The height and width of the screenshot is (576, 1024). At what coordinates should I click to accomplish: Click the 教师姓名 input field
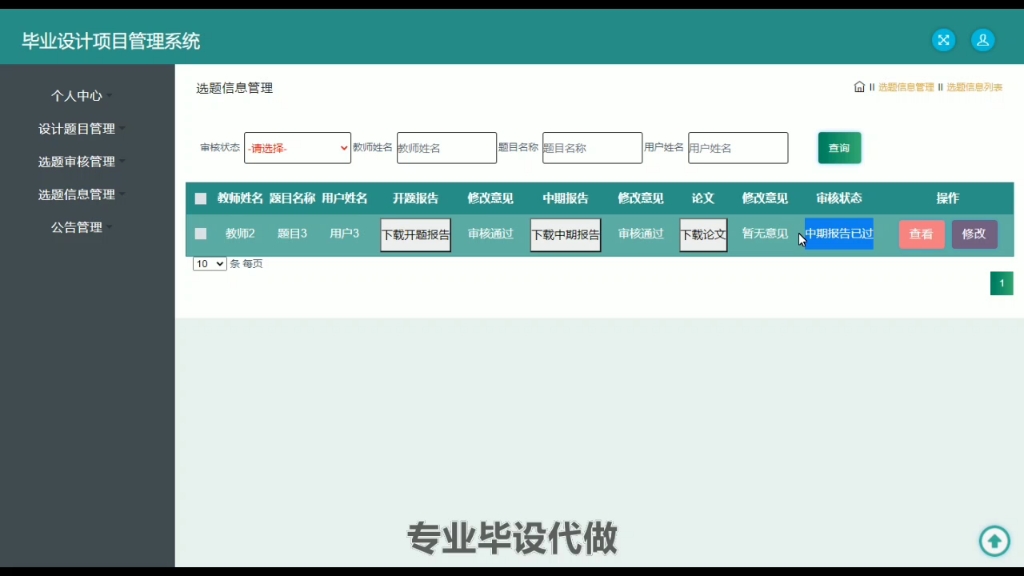point(446,147)
